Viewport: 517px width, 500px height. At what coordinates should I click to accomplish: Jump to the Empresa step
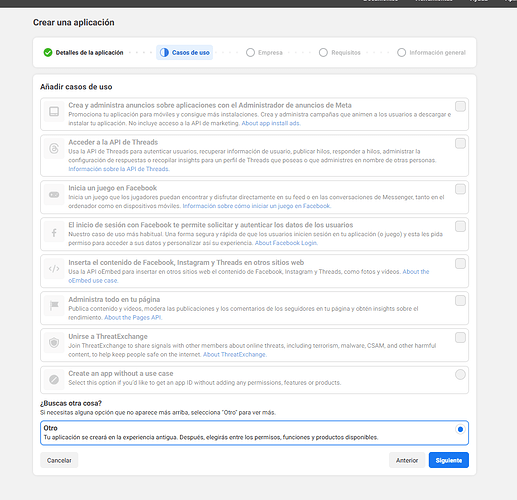click(x=264, y=53)
